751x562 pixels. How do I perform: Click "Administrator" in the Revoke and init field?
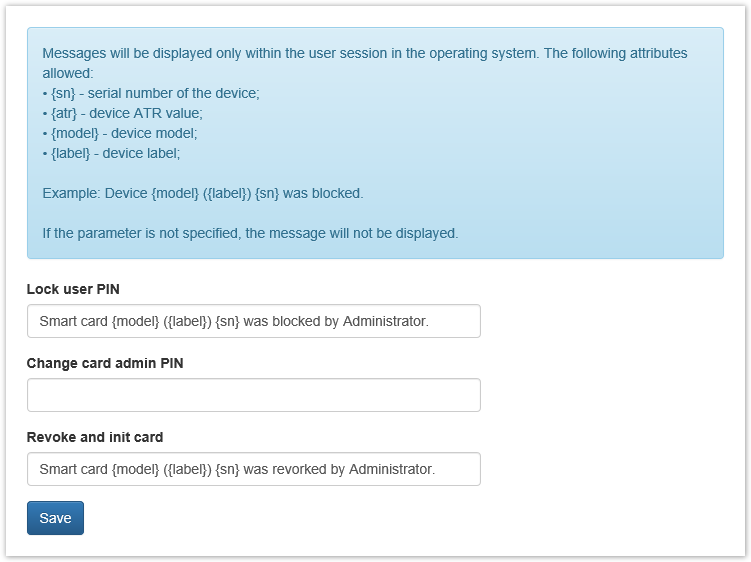point(391,469)
